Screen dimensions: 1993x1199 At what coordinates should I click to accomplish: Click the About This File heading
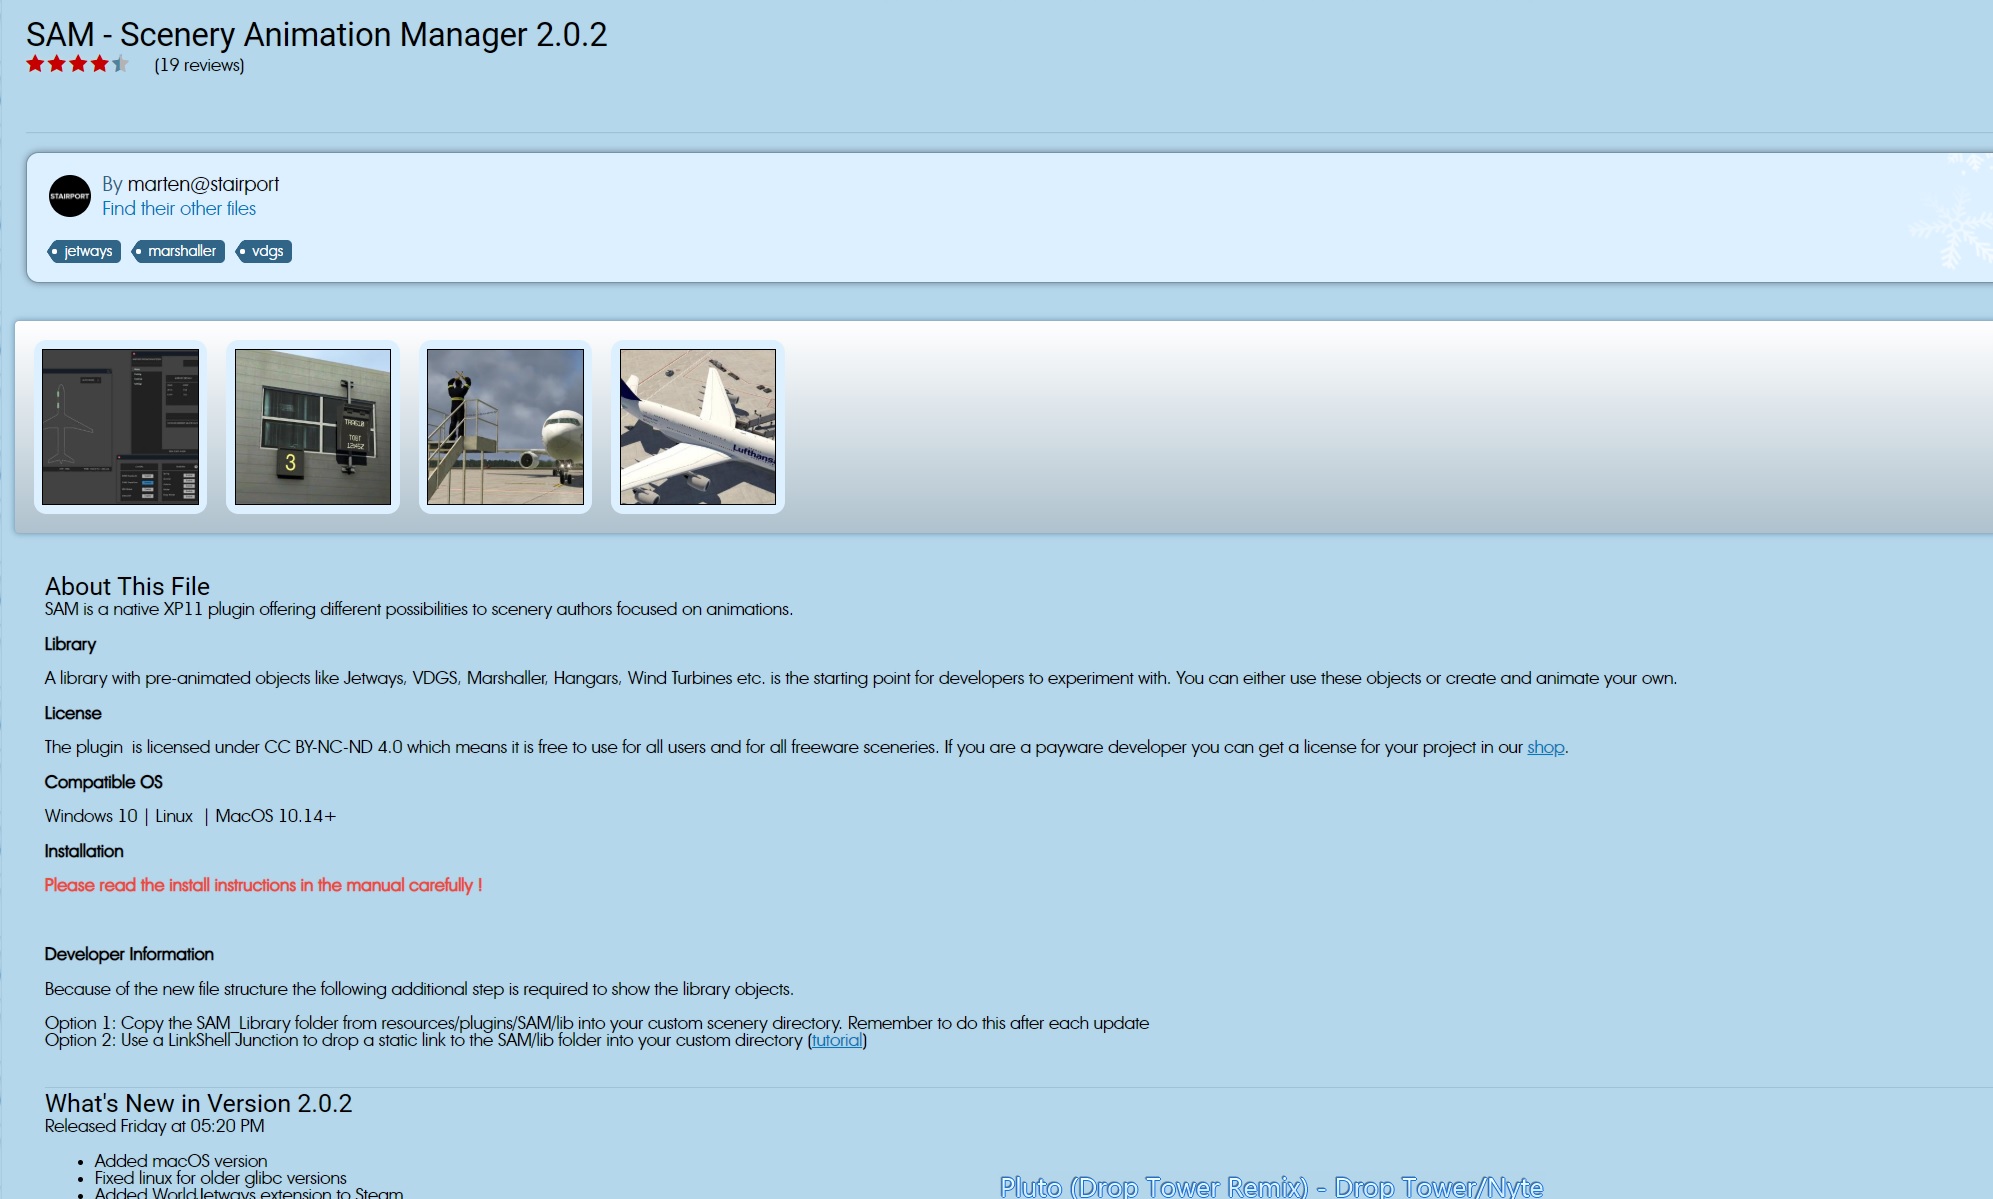tap(127, 586)
